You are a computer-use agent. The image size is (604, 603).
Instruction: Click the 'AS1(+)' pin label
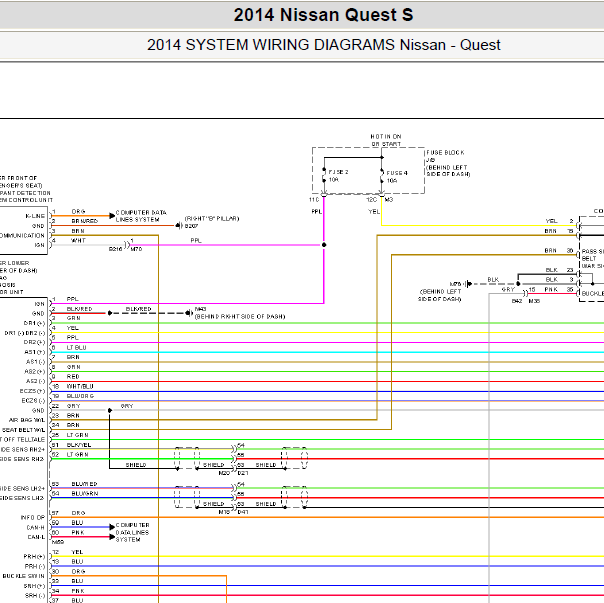(x=35, y=352)
